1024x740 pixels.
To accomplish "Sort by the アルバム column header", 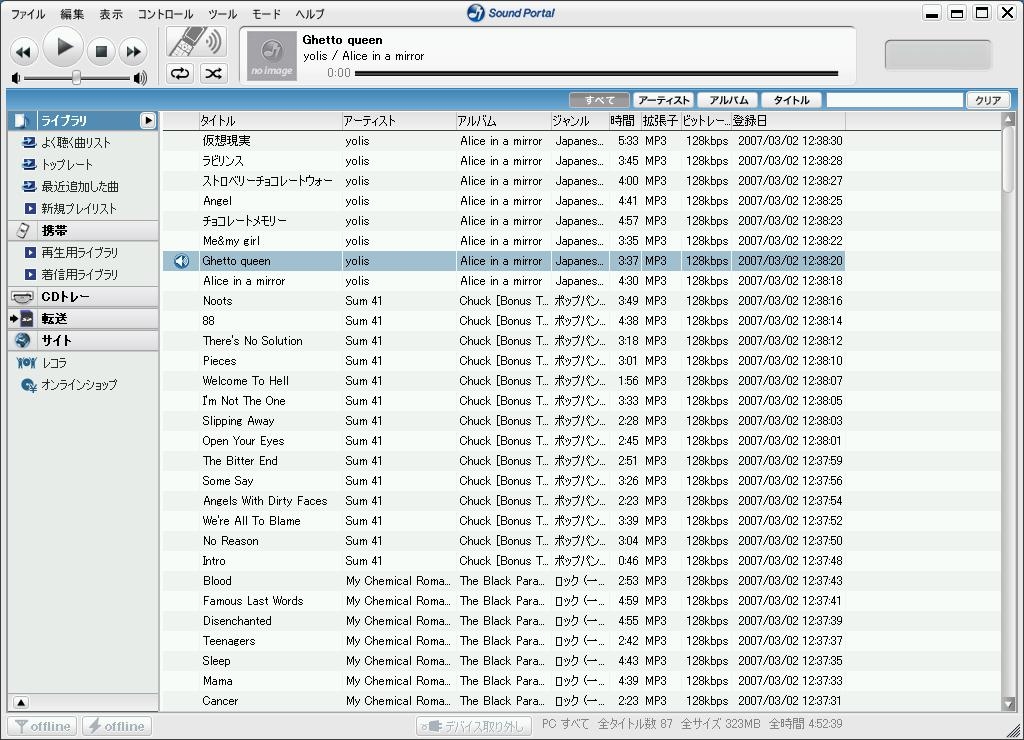I will tap(503, 121).
